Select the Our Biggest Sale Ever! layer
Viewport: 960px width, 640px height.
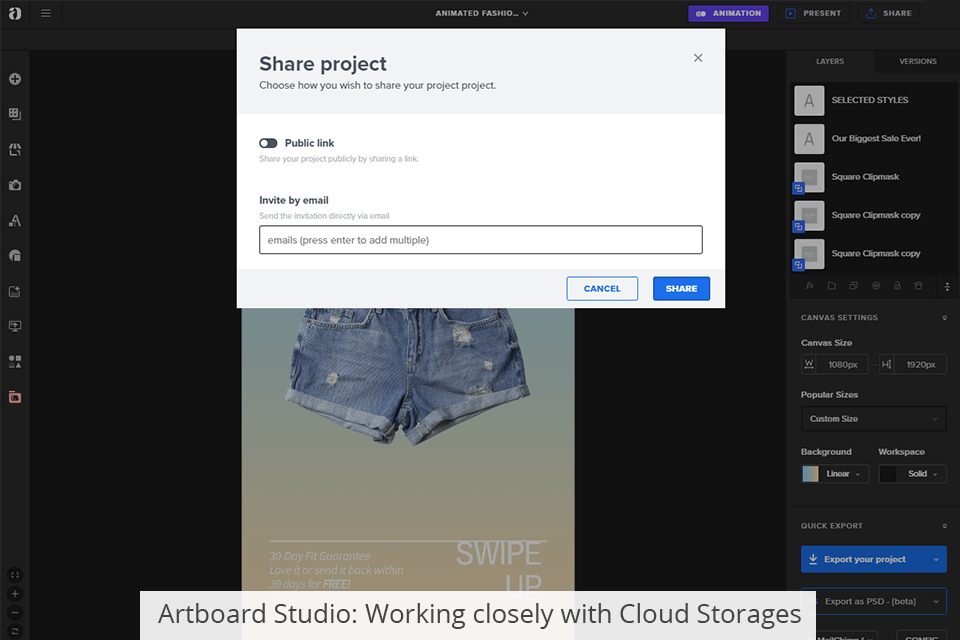[874, 138]
